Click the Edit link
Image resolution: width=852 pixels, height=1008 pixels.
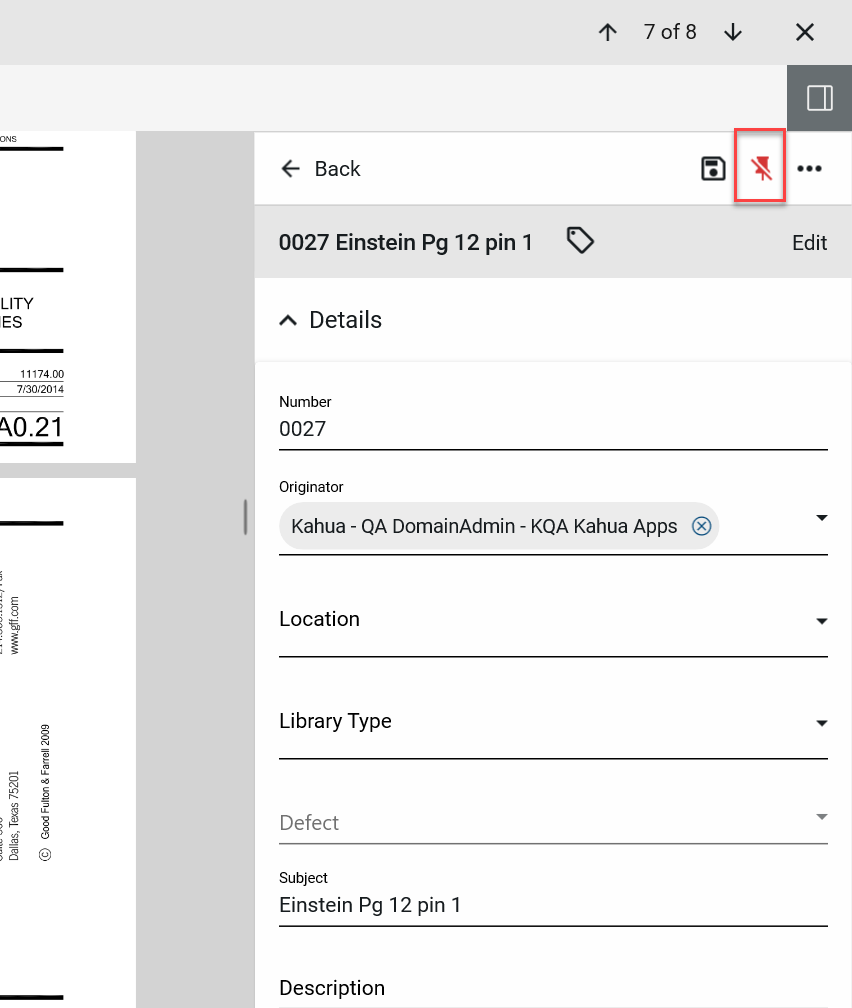[x=809, y=243]
